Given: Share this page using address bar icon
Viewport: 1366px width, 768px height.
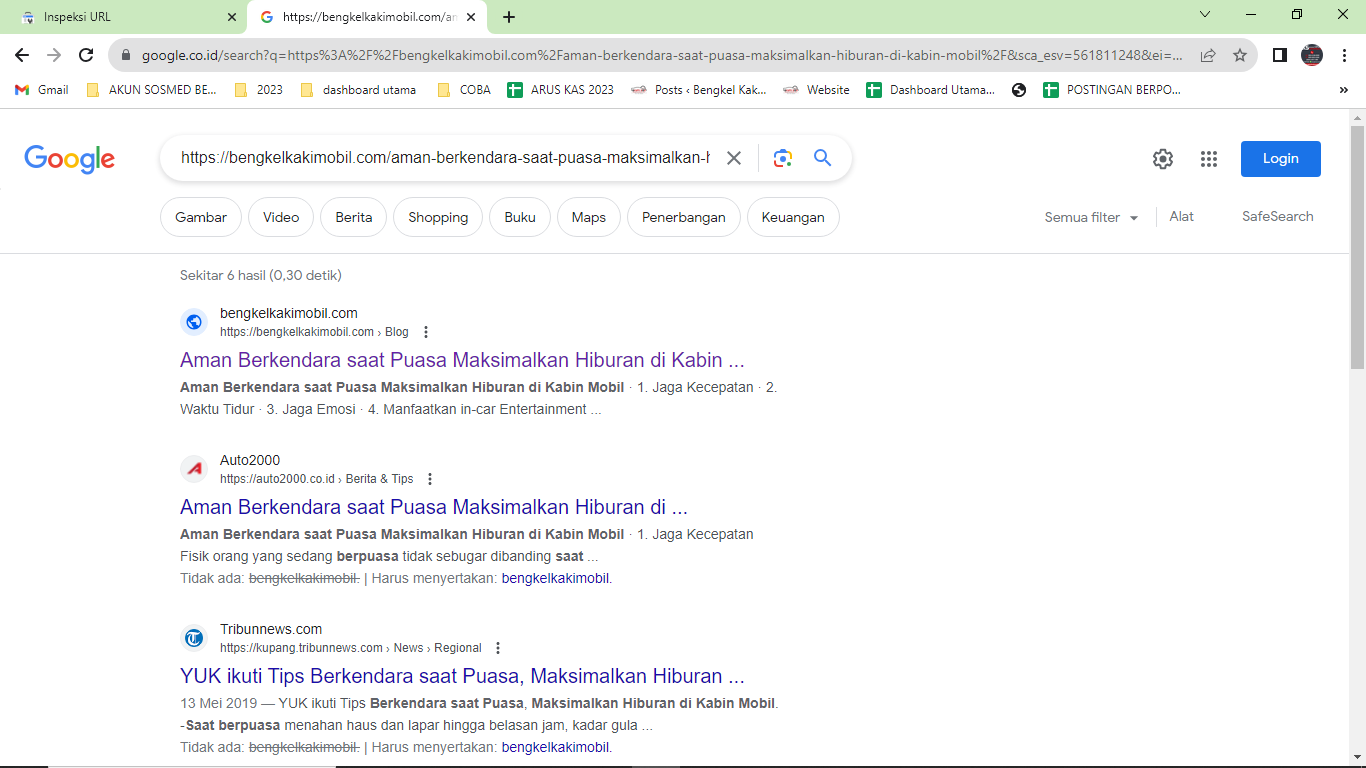Looking at the screenshot, I should [1208, 56].
